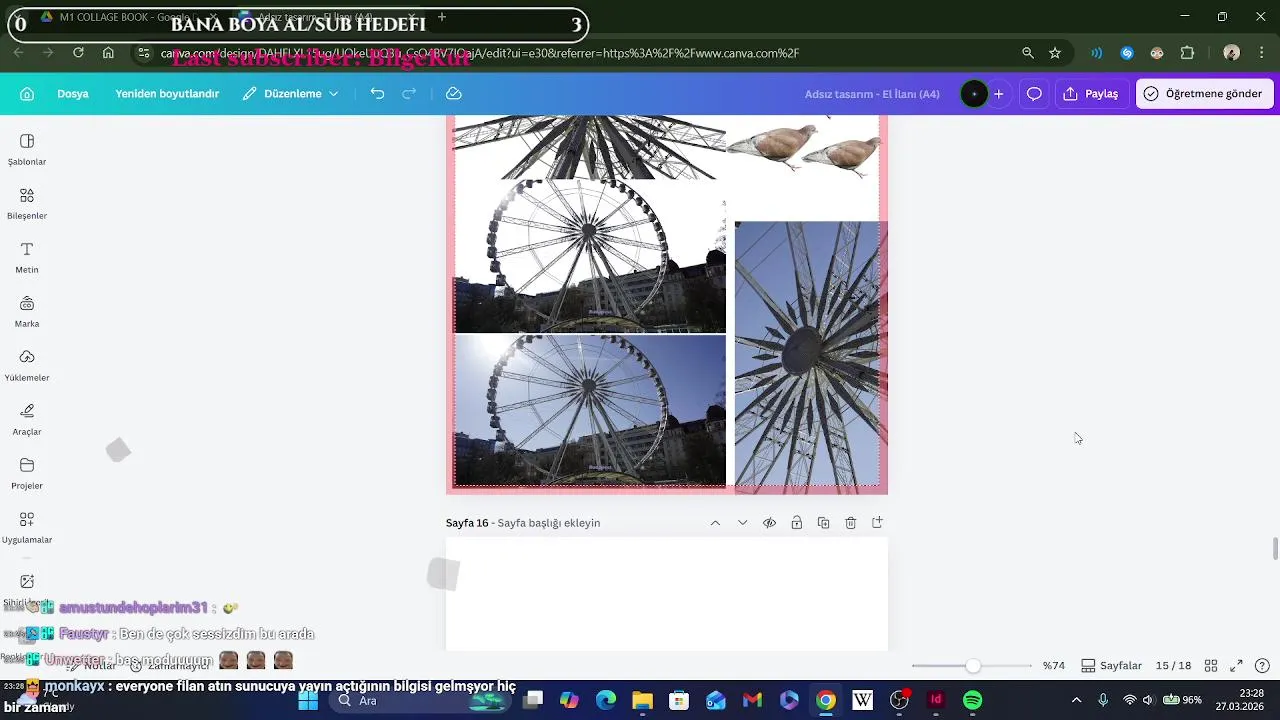Viewport: 1280px width, 720px height.
Task: Open the Araçlar drawing tools panel
Action: click(x=27, y=420)
